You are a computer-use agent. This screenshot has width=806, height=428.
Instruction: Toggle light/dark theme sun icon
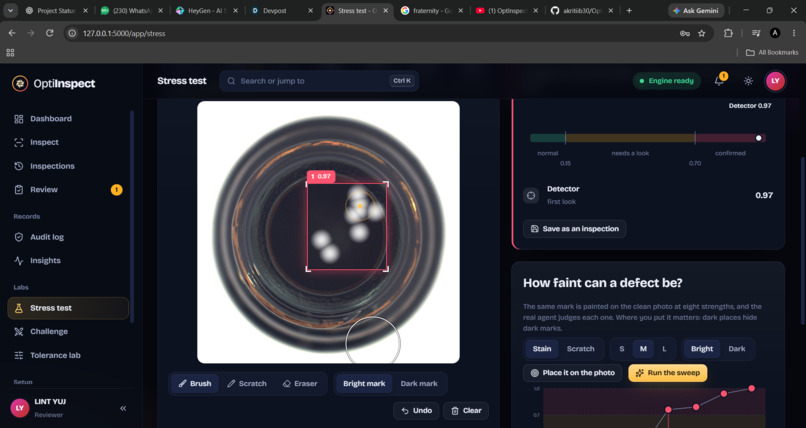click(x=748, y=81)
